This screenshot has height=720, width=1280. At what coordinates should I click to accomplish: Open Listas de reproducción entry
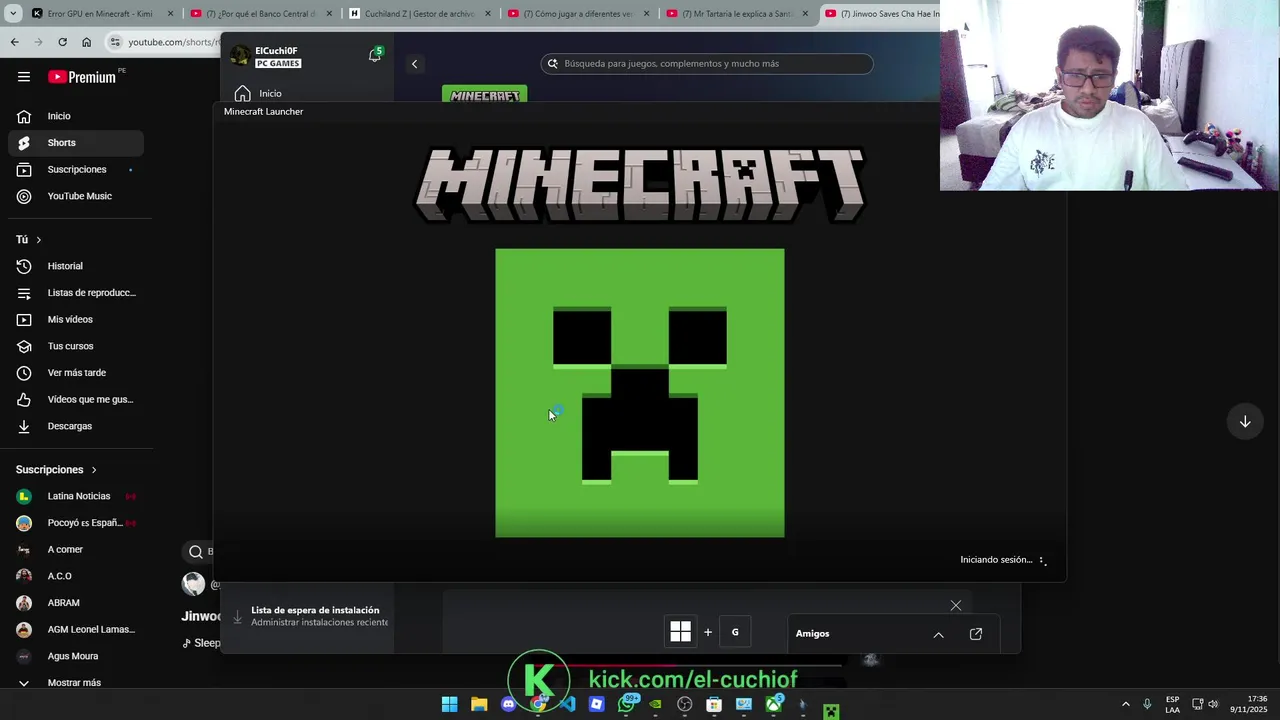click(76, 293)
